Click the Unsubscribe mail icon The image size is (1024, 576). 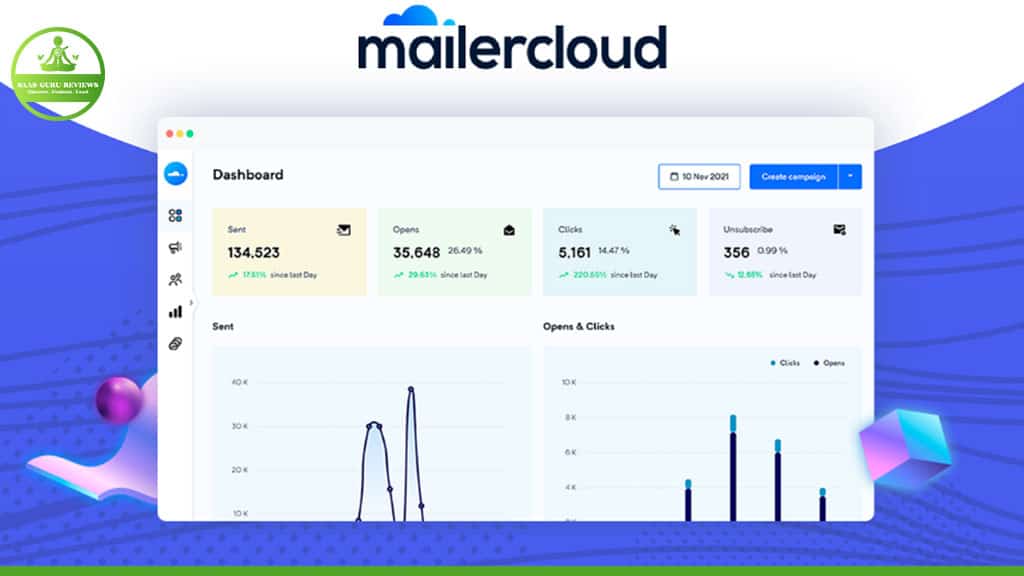[x=840, y=229]
